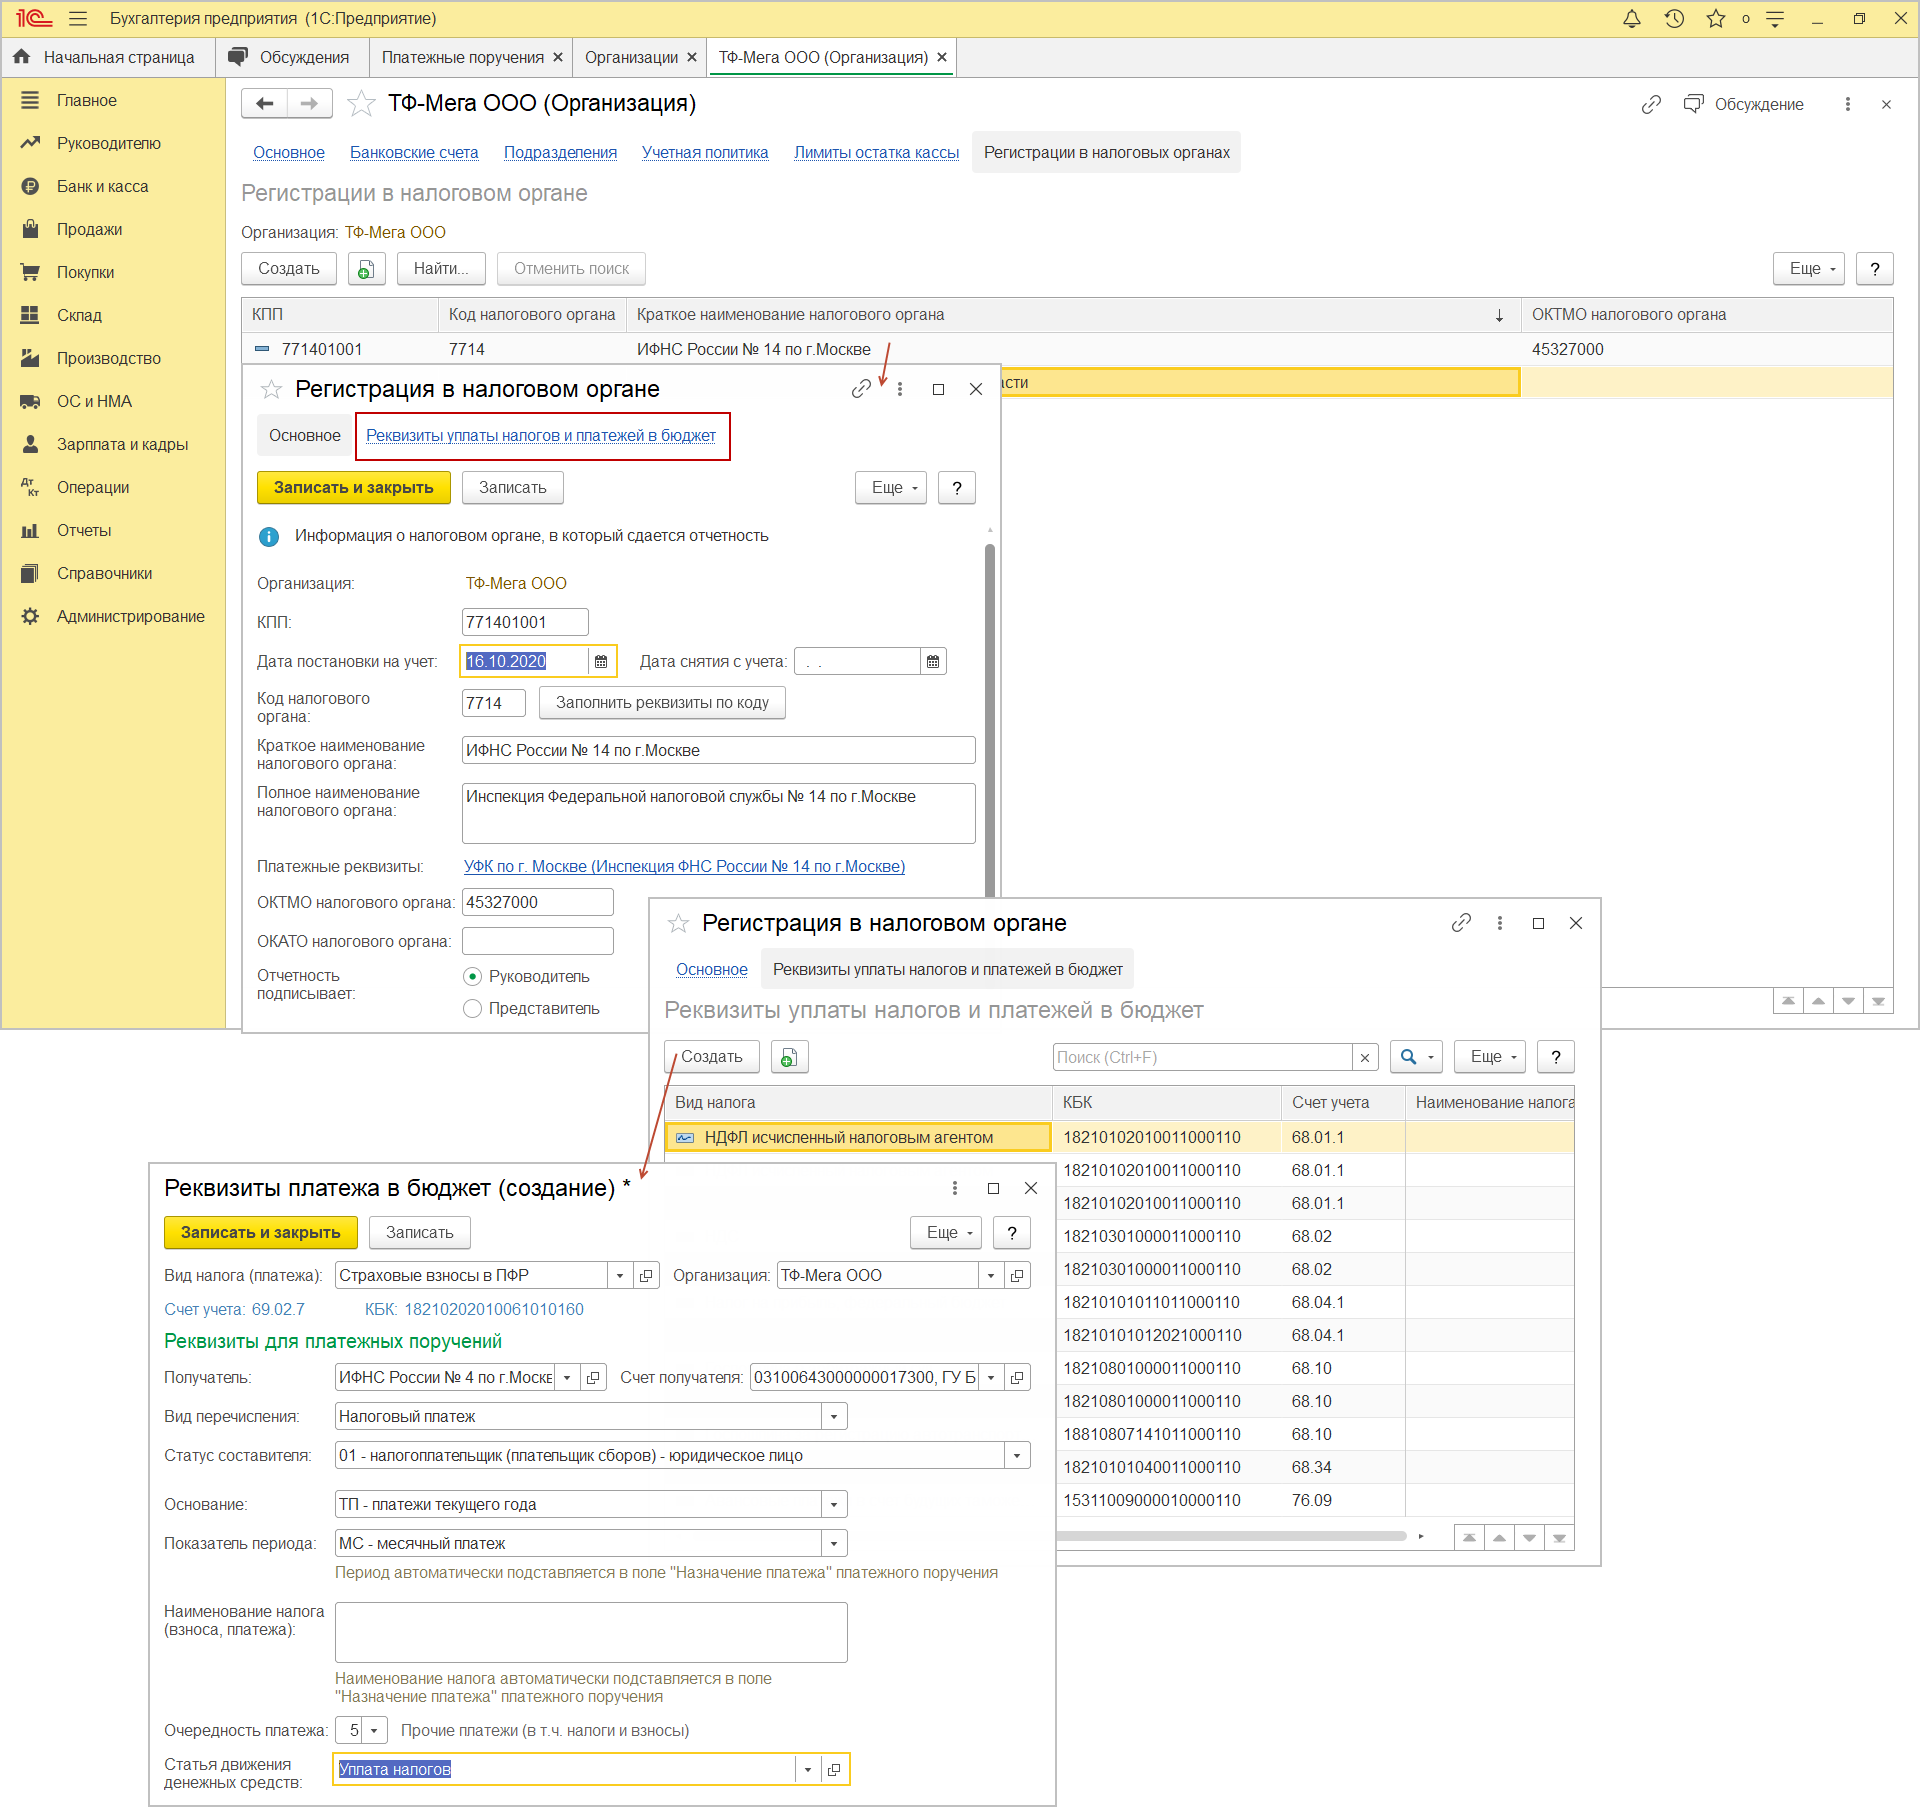This screenshot has height=1813, width=1920.
Task: Open more-actions dots in first registration dialog
Action: [x=900, y=389]
